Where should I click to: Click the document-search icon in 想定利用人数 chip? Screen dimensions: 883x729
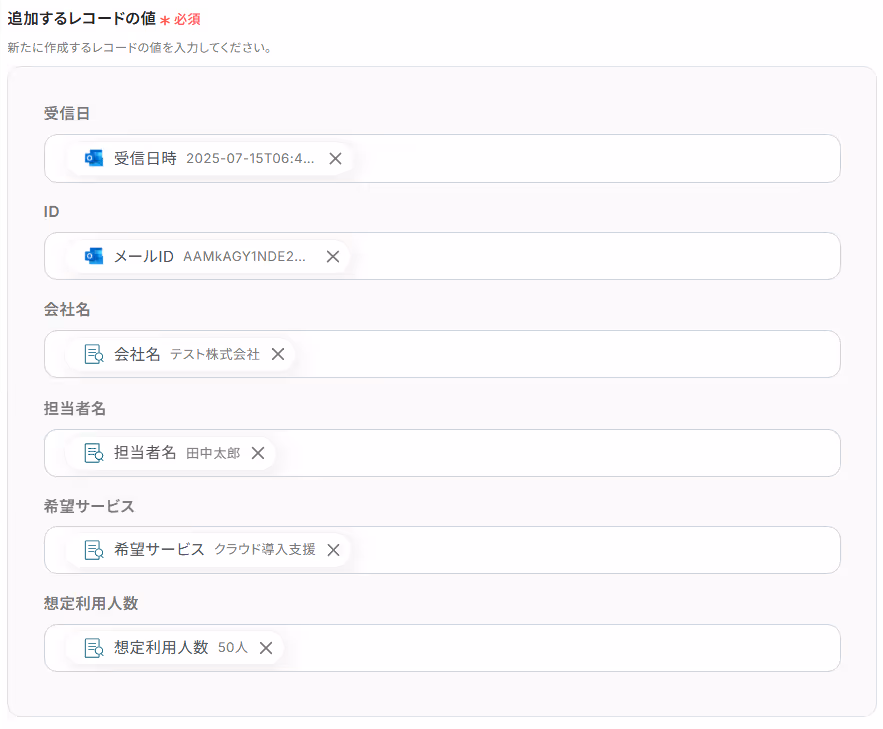94,648
